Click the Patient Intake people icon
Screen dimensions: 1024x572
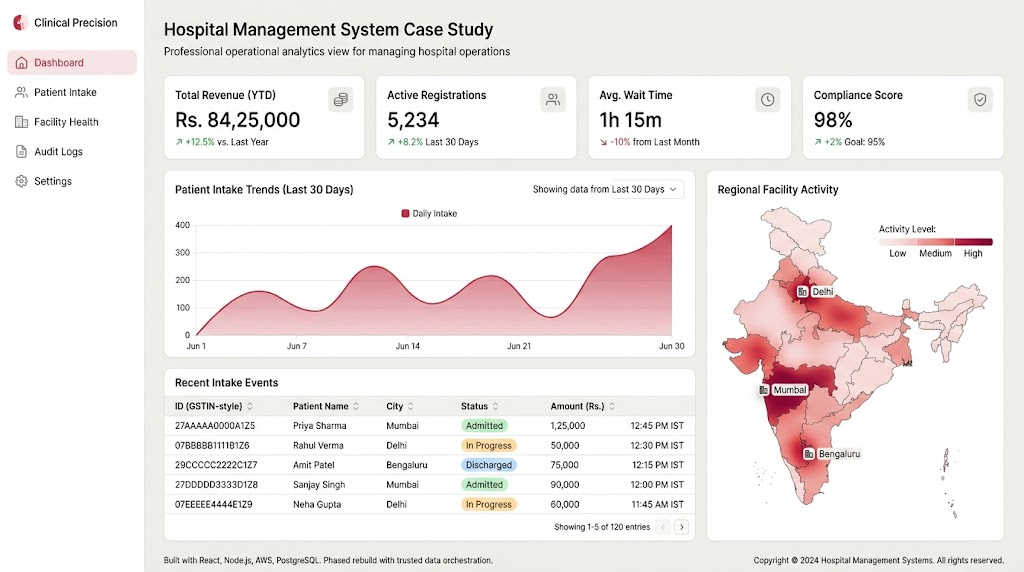tap(22, 92)
